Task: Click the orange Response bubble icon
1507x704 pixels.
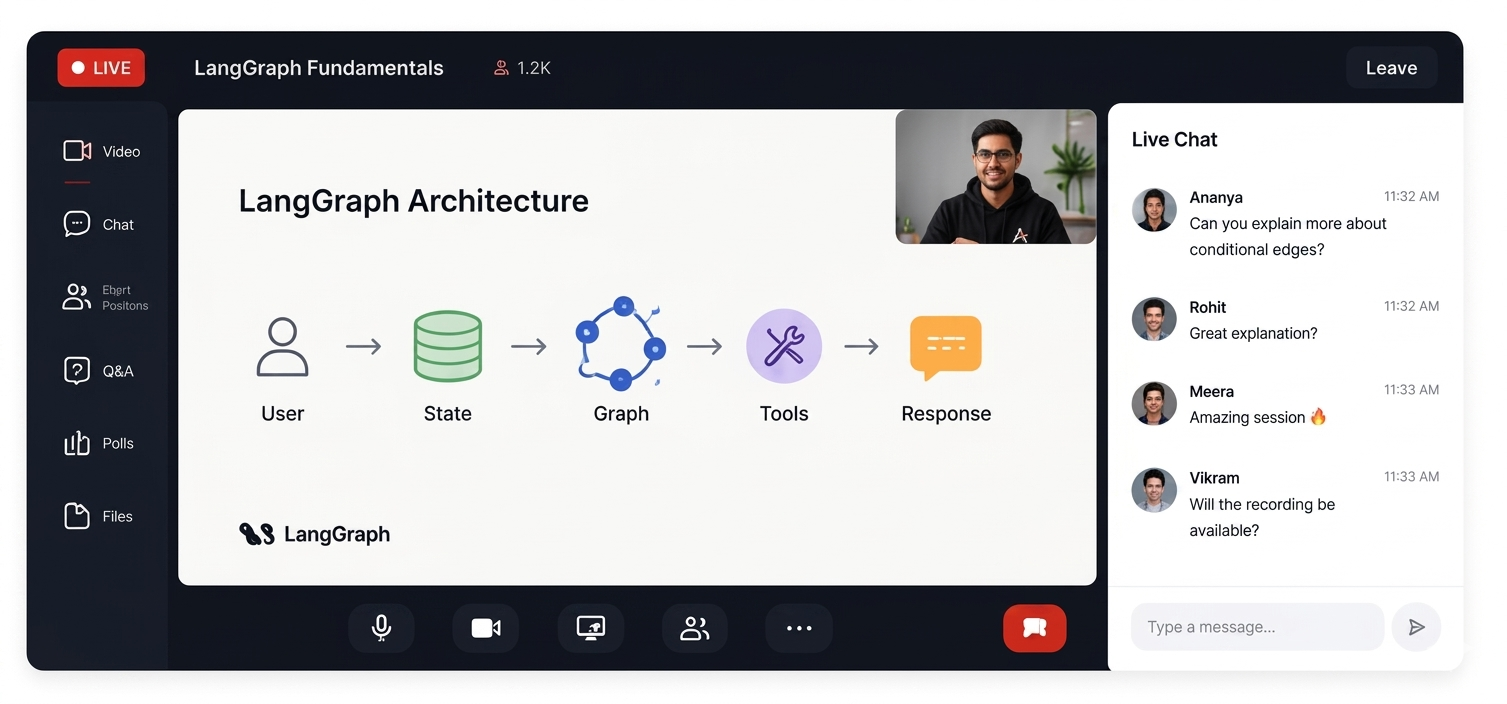Action: [x=946, y=347]
